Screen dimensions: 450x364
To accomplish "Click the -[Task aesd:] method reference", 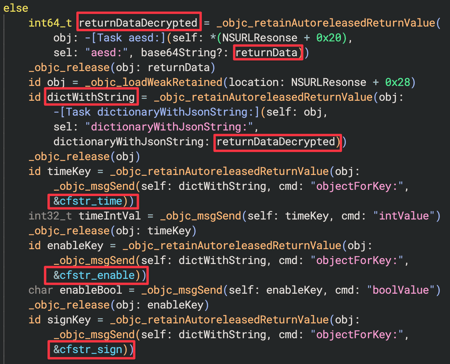I will 125,38.
